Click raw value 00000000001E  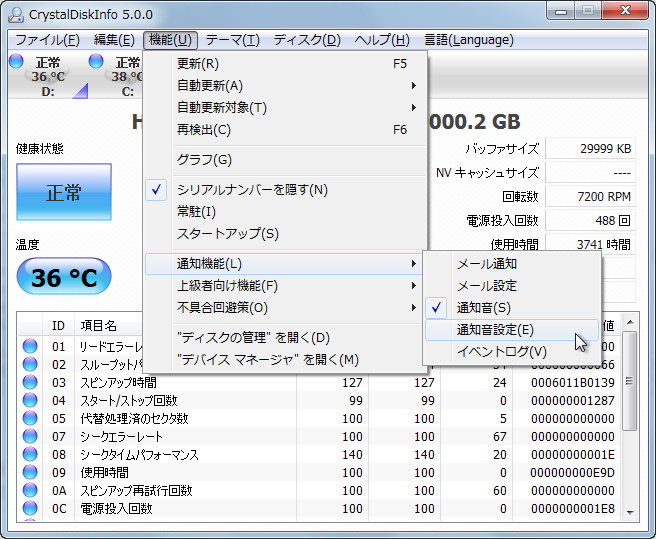[x=573, y=454]
